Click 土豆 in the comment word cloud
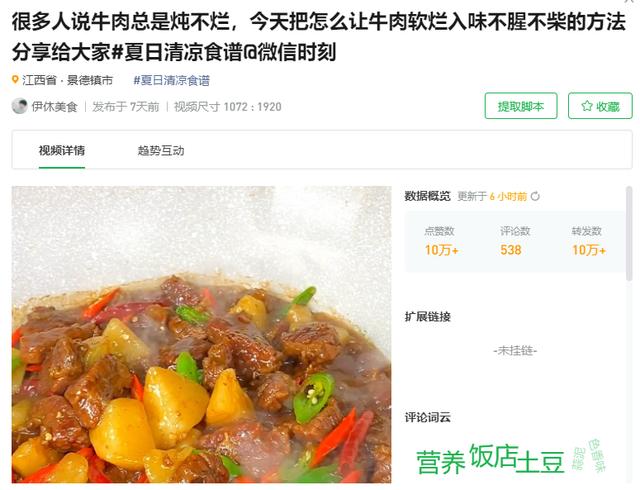 (540, 462)
